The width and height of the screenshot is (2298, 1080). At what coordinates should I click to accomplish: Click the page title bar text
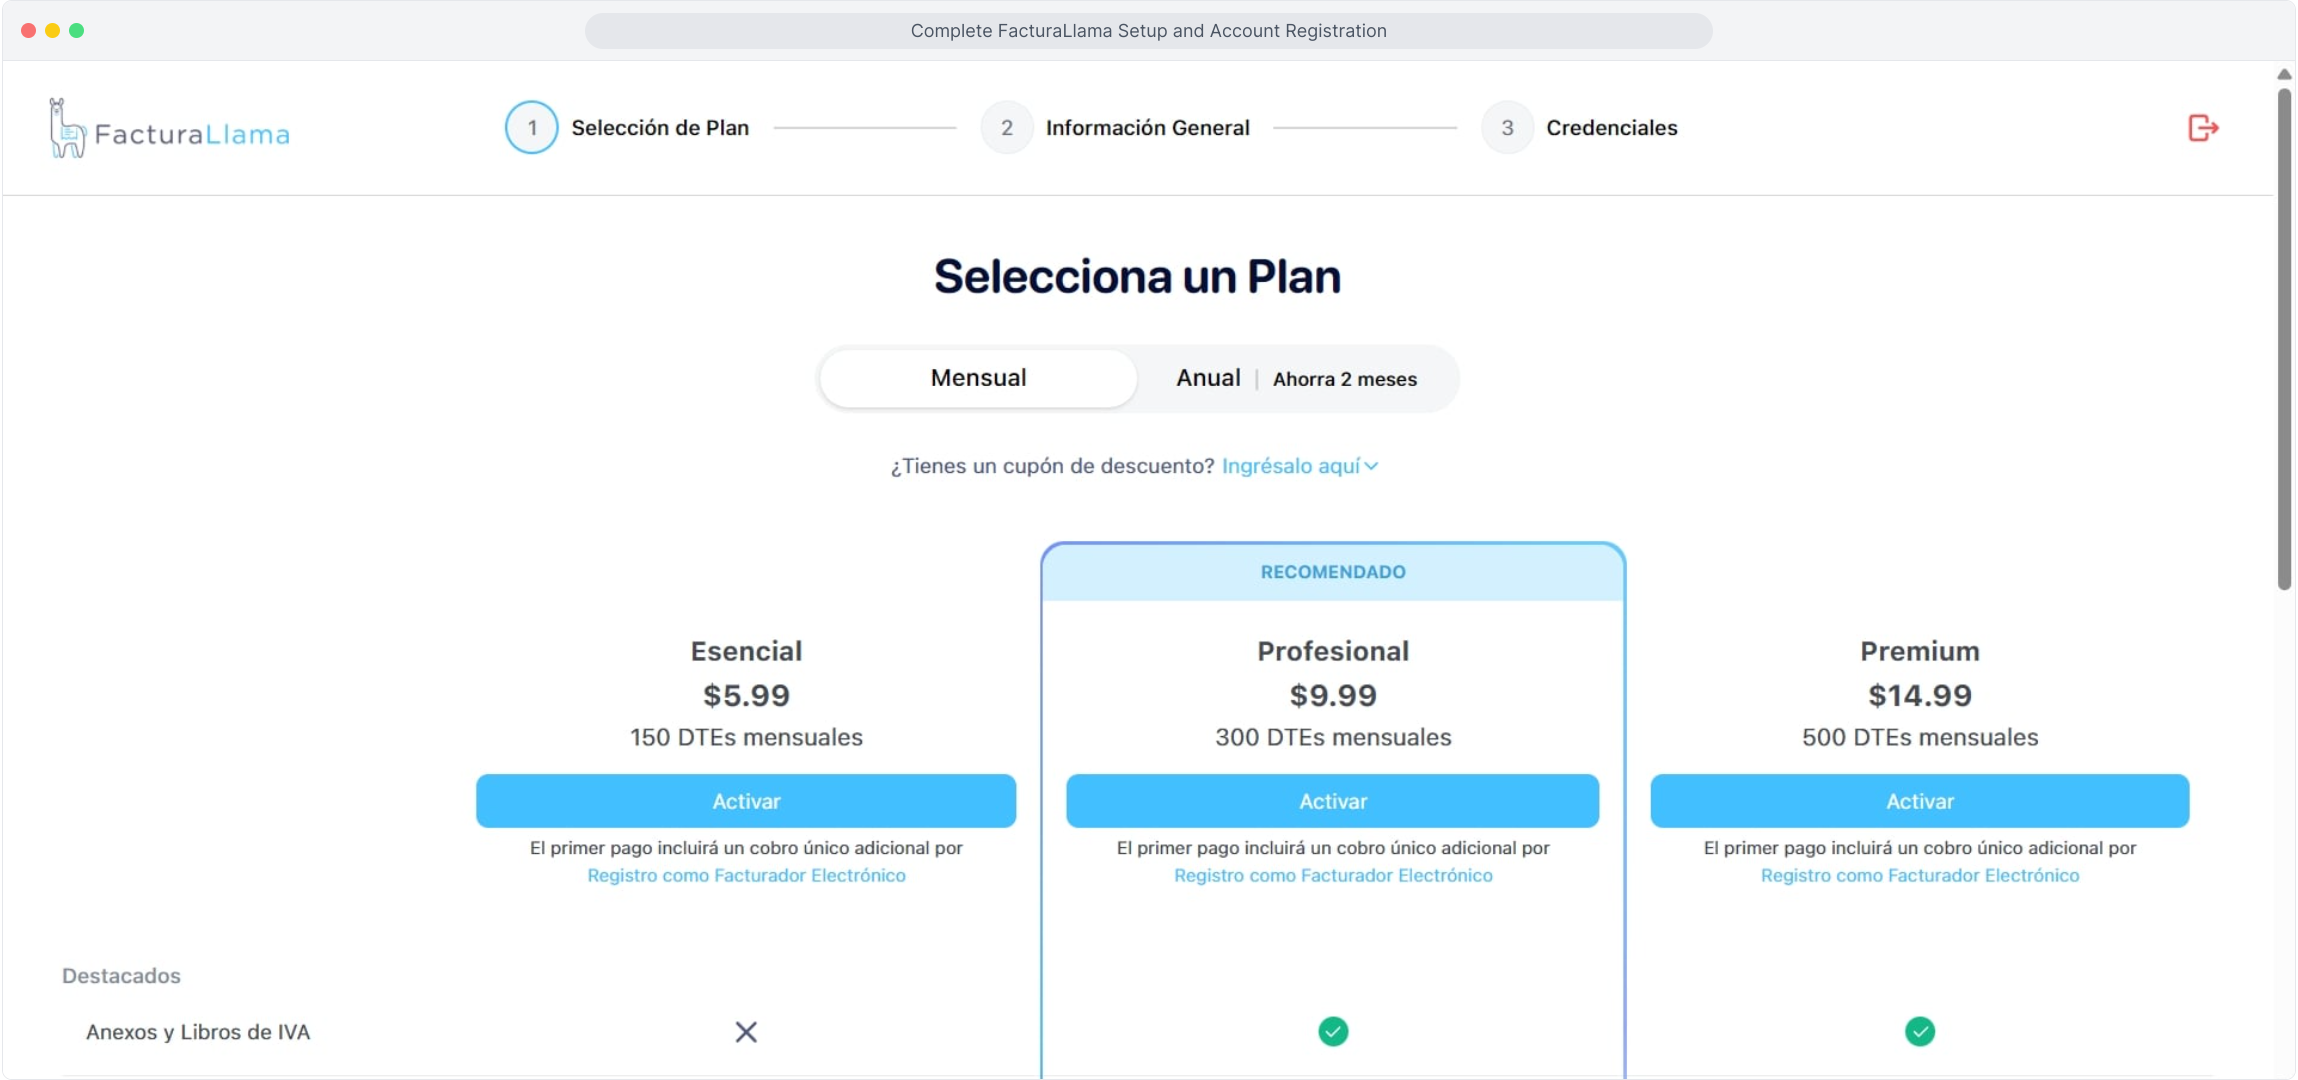click(x=1148, y=31)
